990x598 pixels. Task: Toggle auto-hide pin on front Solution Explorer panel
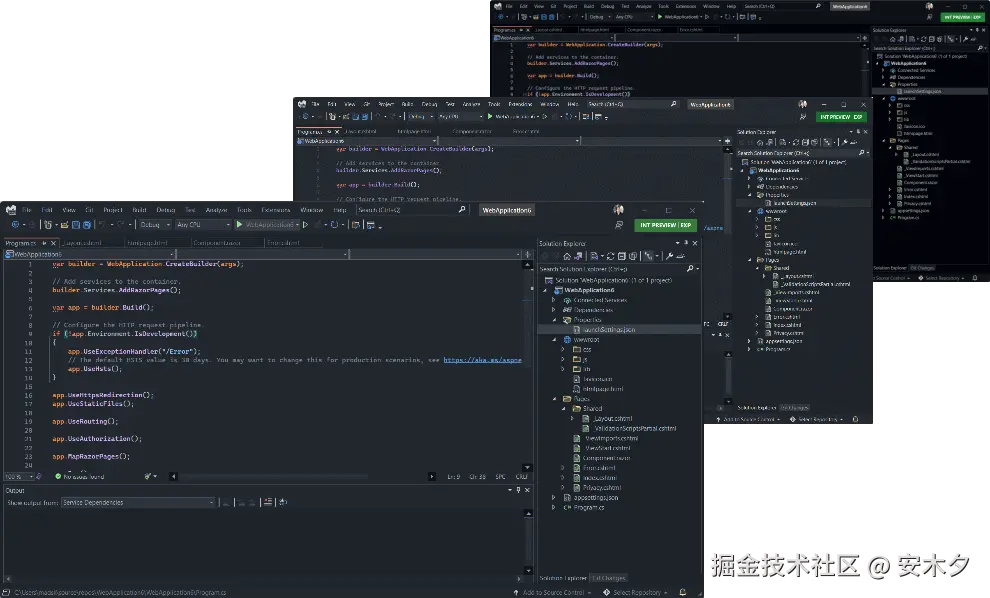point(686,242)
